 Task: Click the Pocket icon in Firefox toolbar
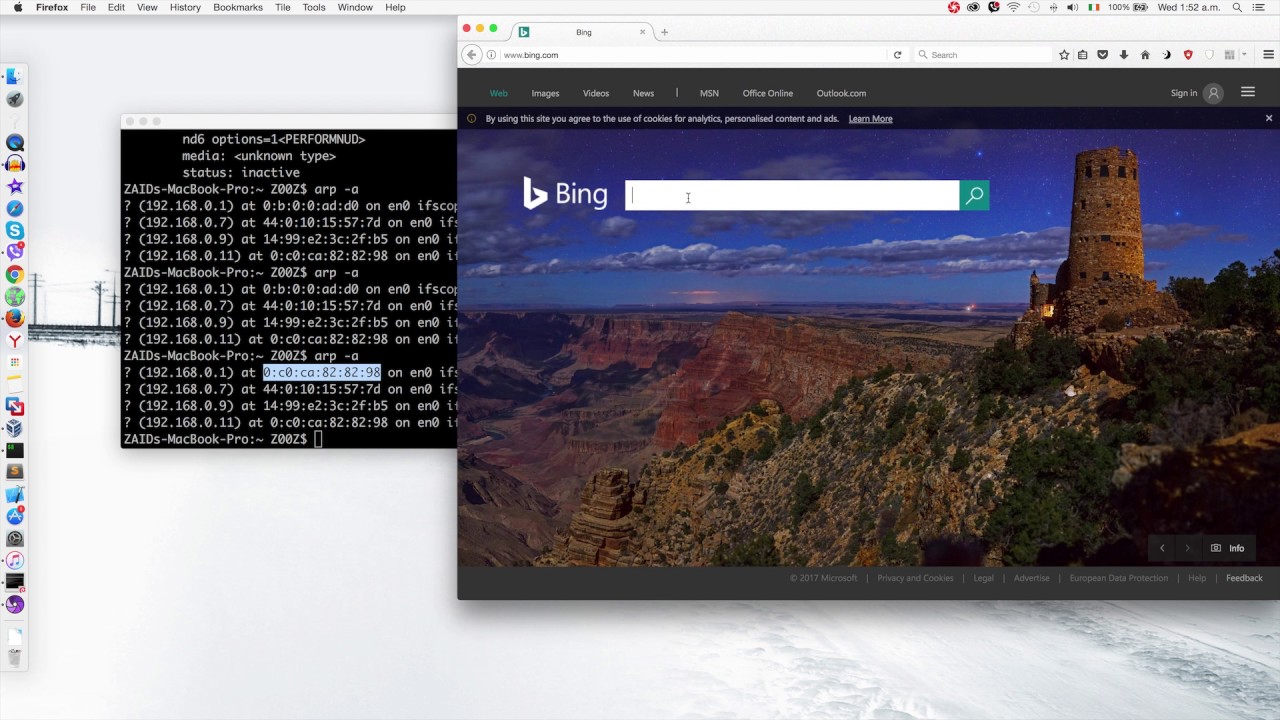click(x=1103, y=55)
